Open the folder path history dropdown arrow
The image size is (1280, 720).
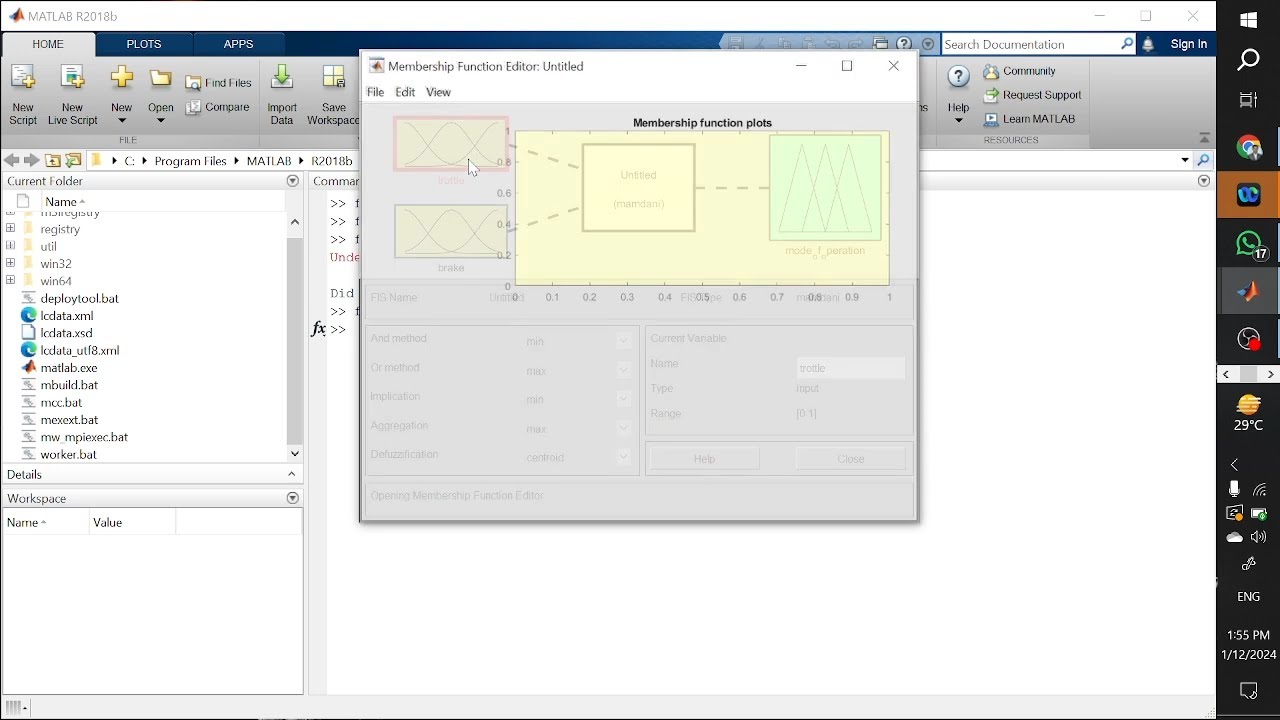(x=1185, y=160)
